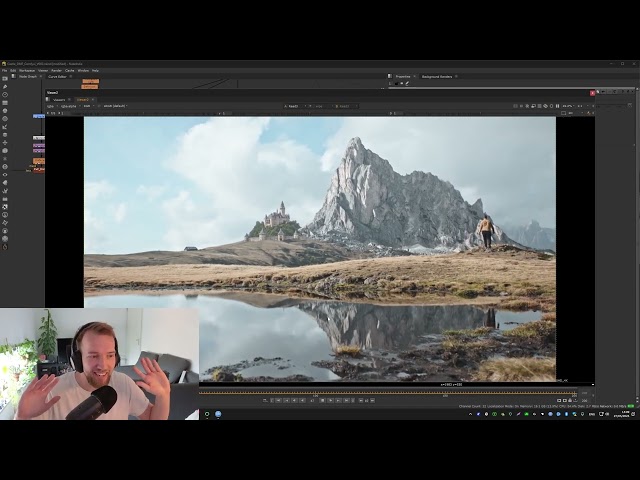
Task: Click the pencil icon in Properties panel
Action: [407, 83]
